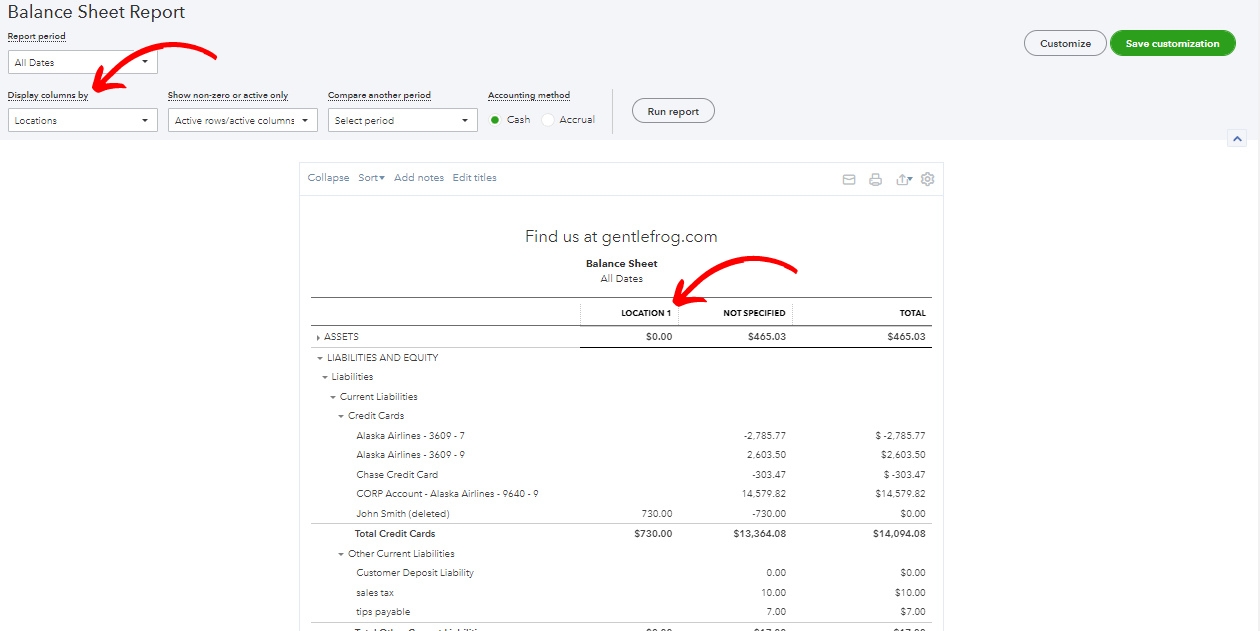Screen dimensions: 1260x631
Task: Open the Select period comparison dropdown
Action: click(403, 120)
